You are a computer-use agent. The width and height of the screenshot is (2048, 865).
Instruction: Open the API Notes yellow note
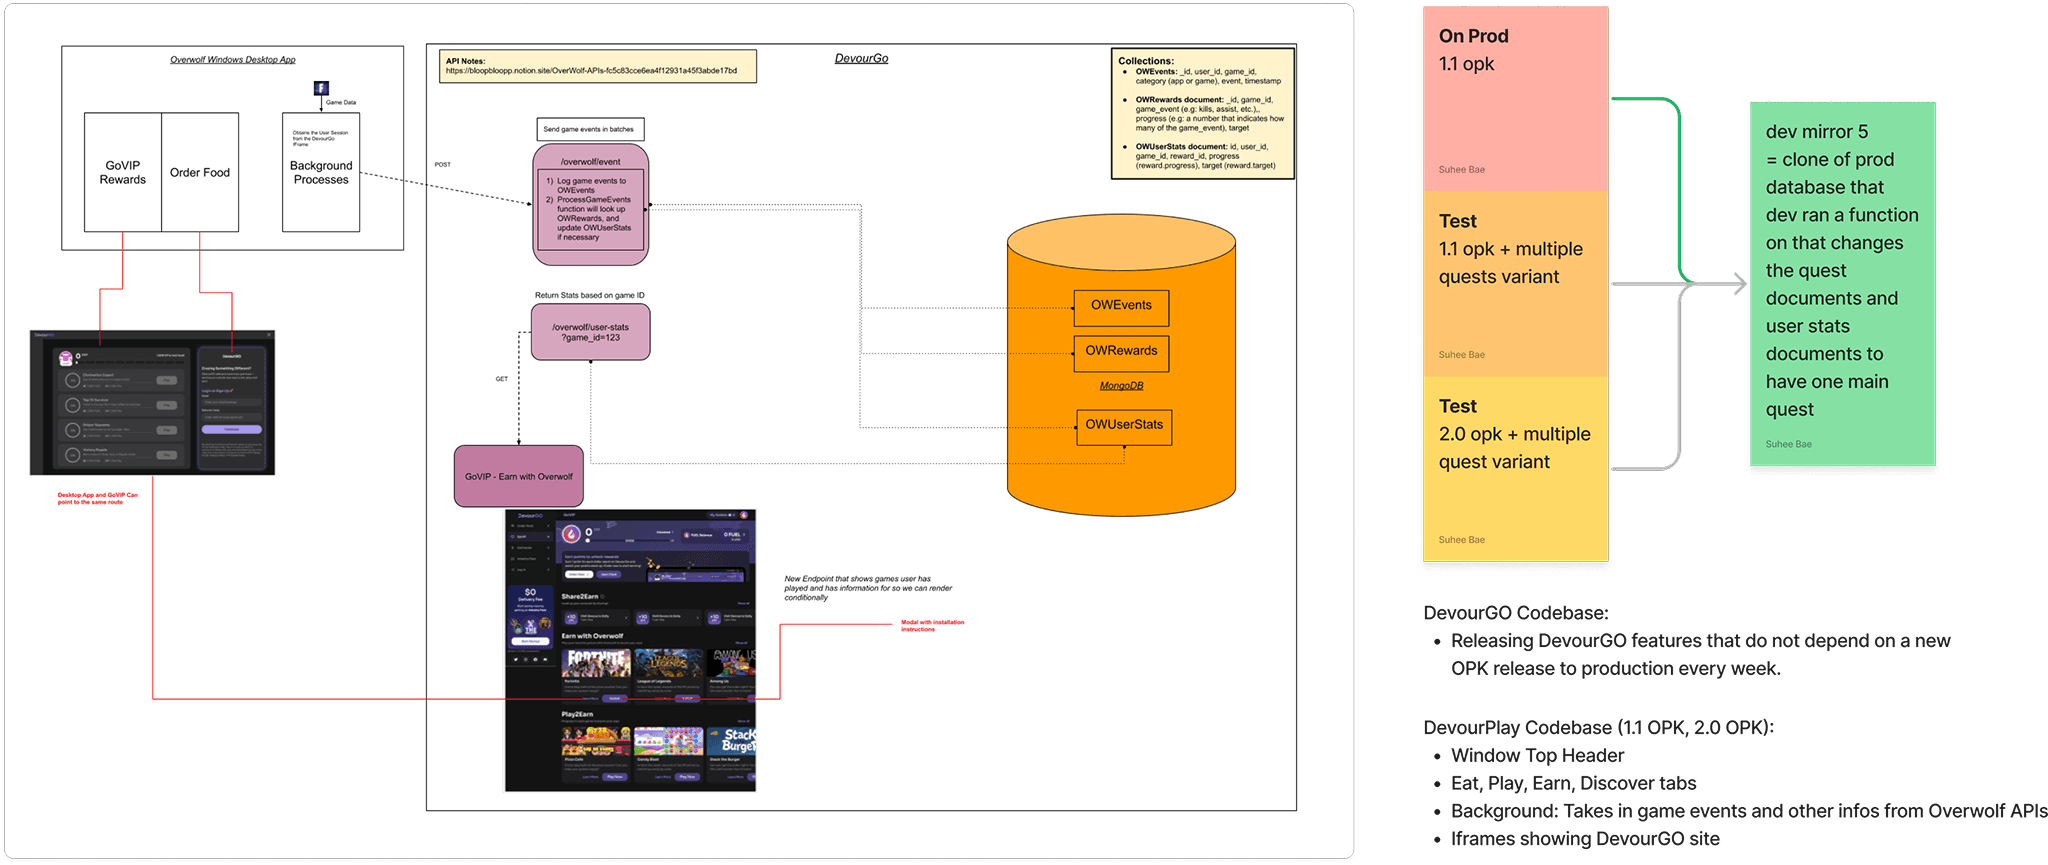pos(598,67)
